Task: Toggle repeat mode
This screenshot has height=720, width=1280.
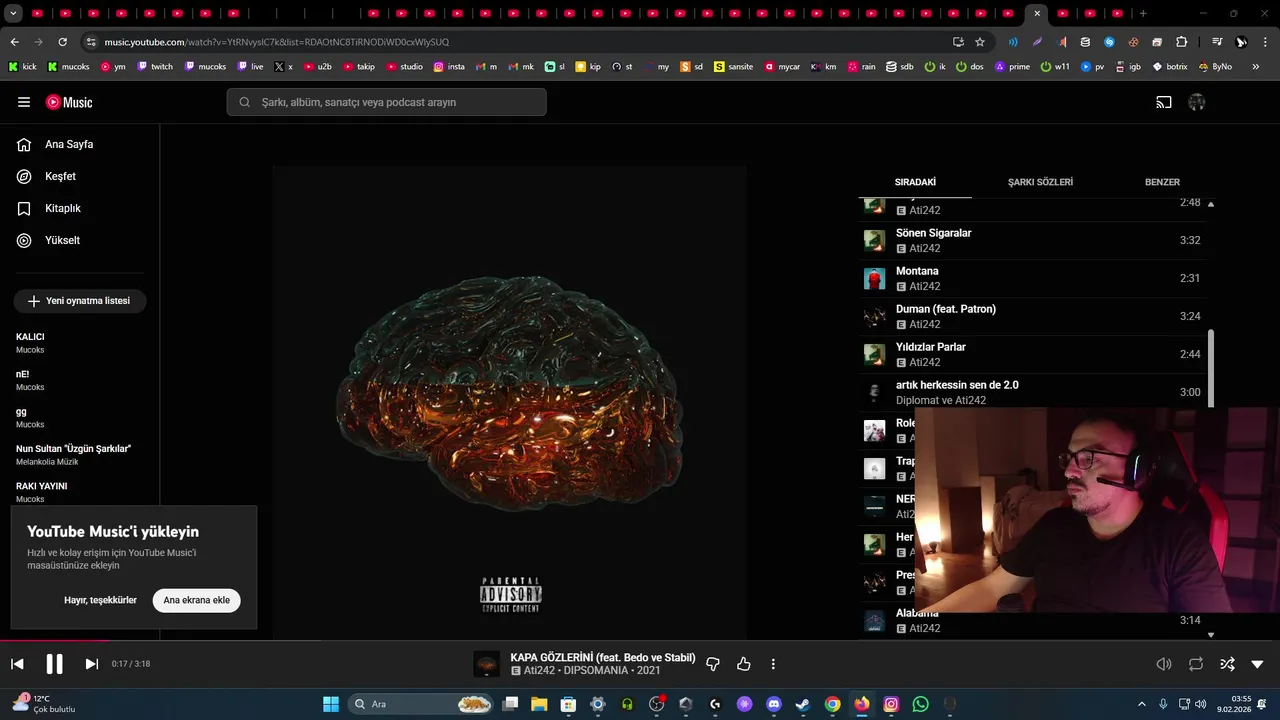Action: pyautogui.click(x=1196, y=664)
